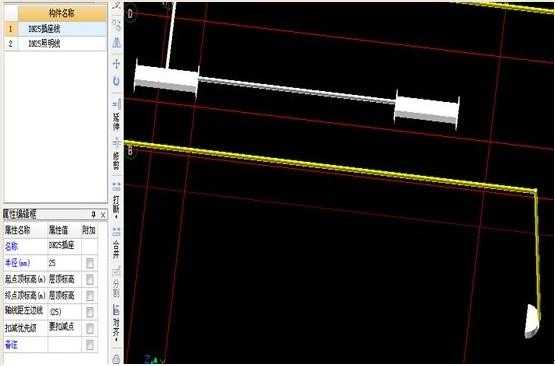Open dropdown arrow below 打断 tool
Viewport: 555px width, 366px height.
tap(116, 217)
